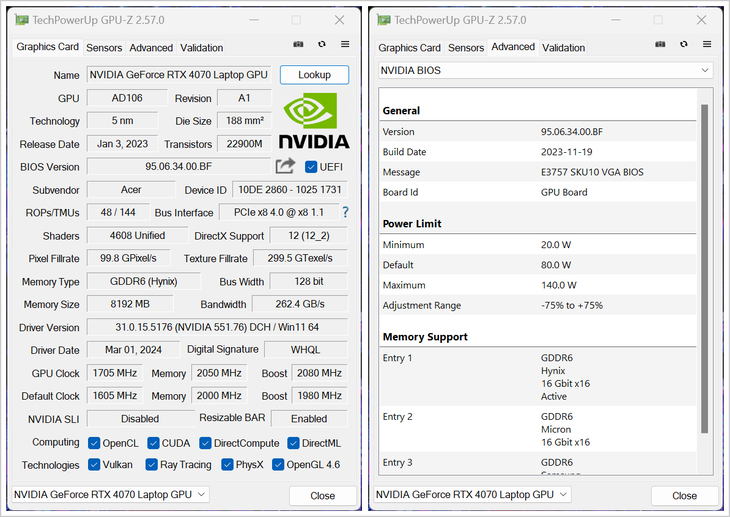Switch to Advanced tab in left window
Screen dimensions: 730x517
(x=151, y=48)
